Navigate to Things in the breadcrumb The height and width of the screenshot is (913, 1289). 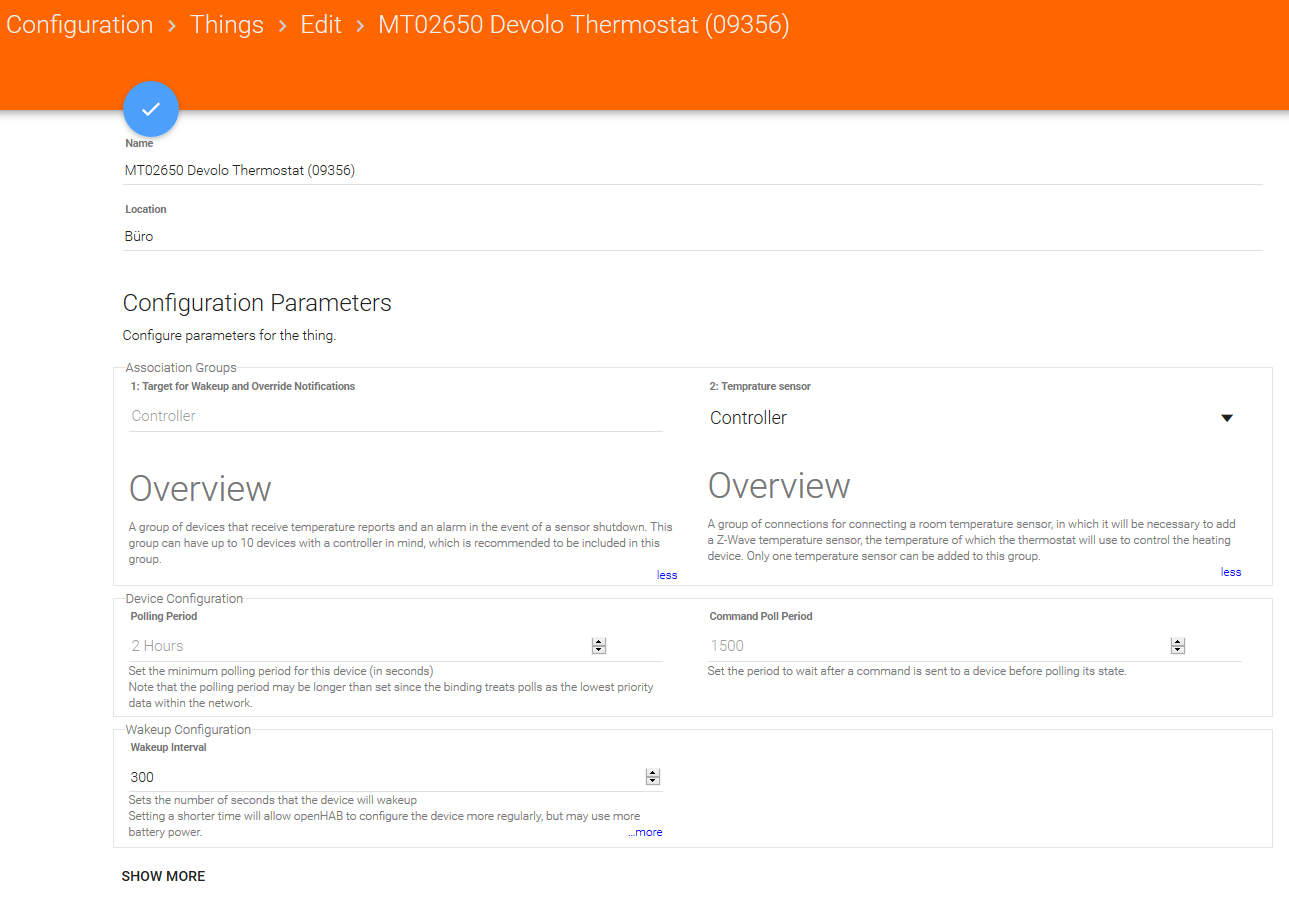pos(227,25)
